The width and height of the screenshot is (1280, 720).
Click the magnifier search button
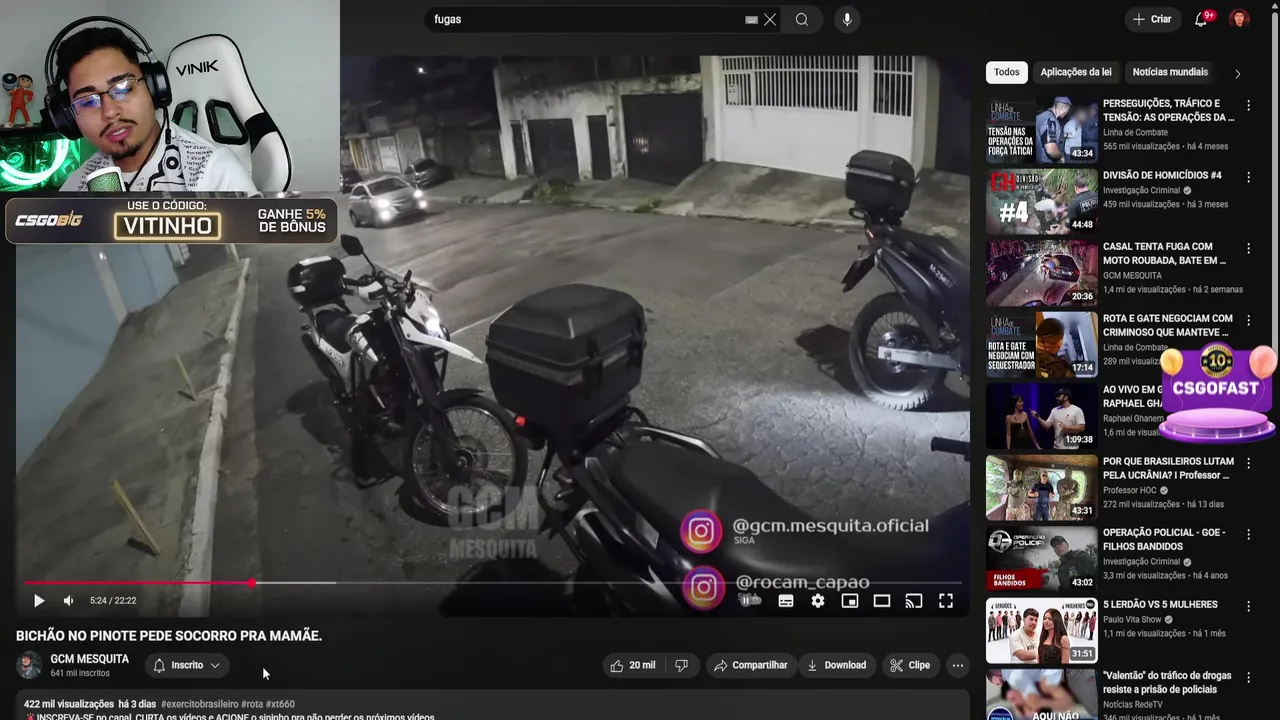point(802,19)
